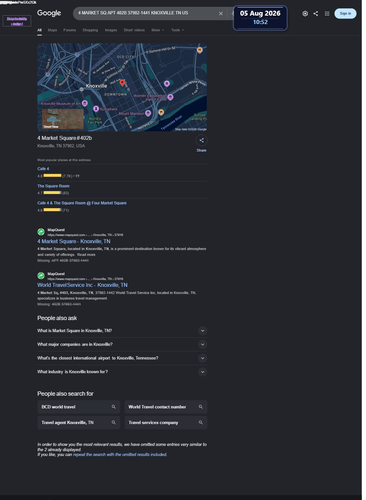Screen dimensions: 366x500
Task: Switch to the Shopping tab
Action: [x=90, y=30]
